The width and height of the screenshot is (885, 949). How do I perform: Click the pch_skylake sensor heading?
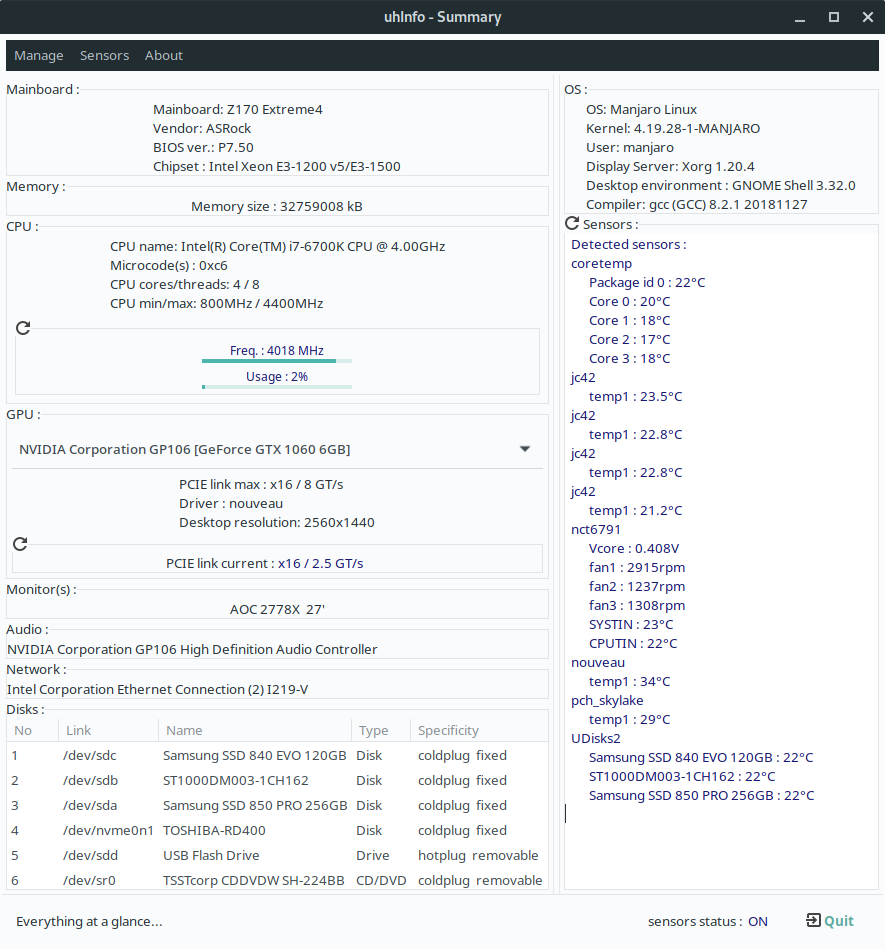pyautogui.click(x=607, y=700)
